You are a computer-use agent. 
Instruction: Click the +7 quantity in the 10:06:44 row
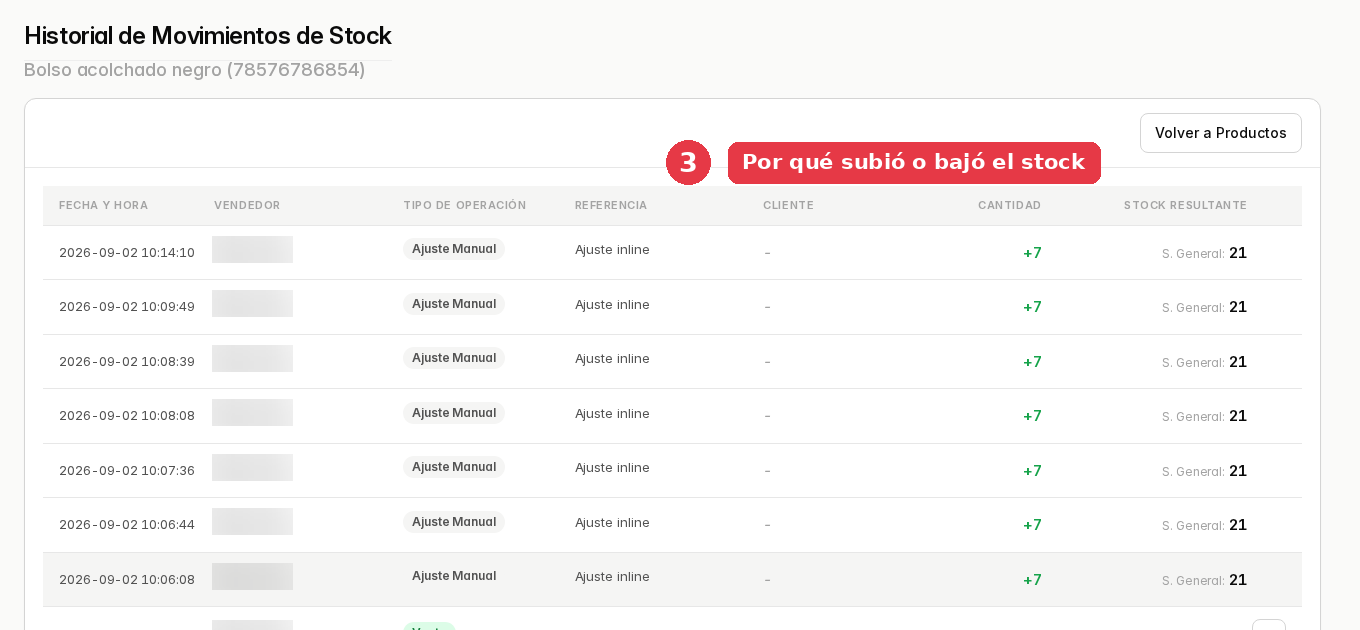(x=1032, y=525)
